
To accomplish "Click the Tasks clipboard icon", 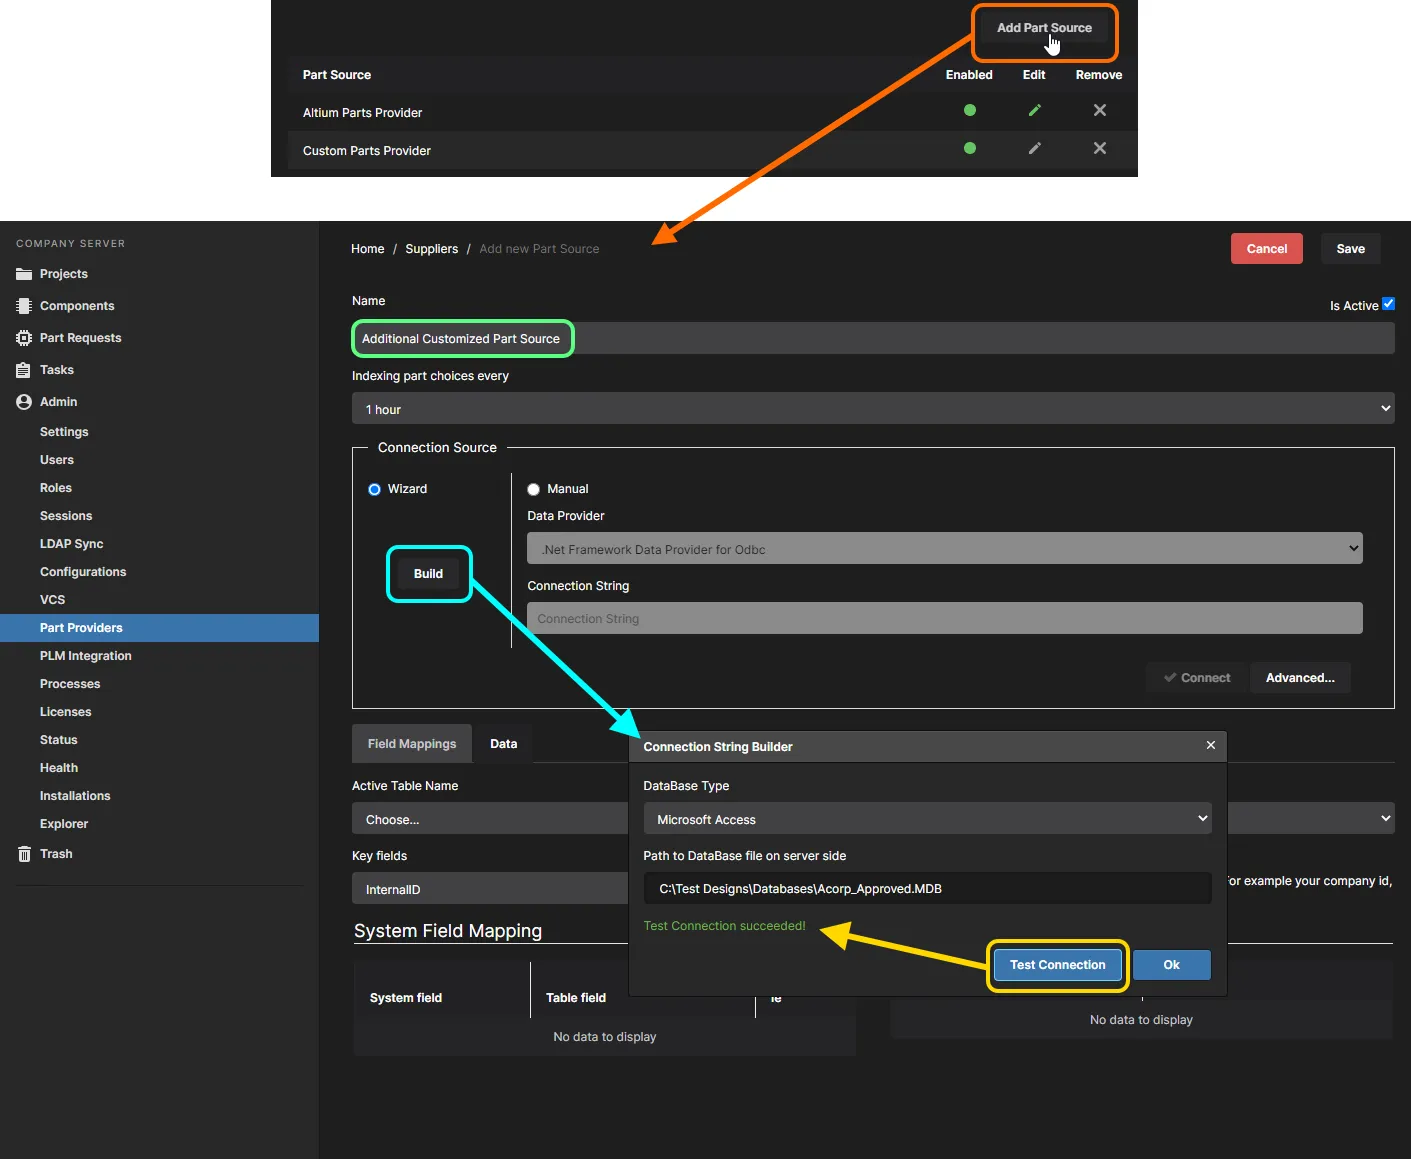I will tap(24, 370).
